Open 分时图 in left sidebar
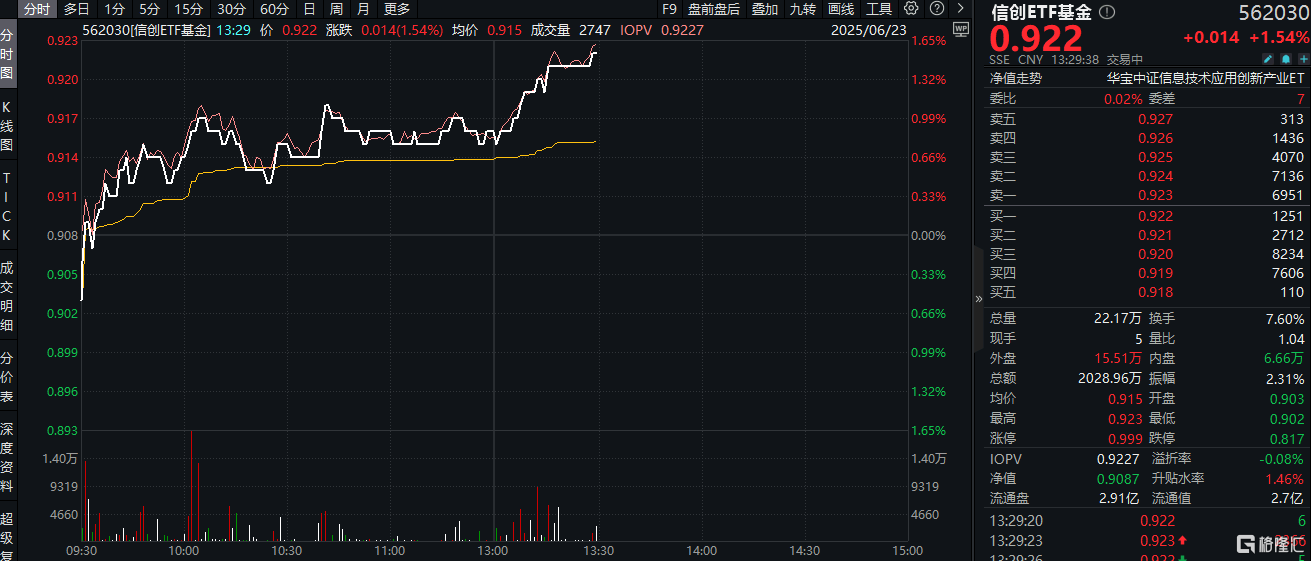 [7, 54]
